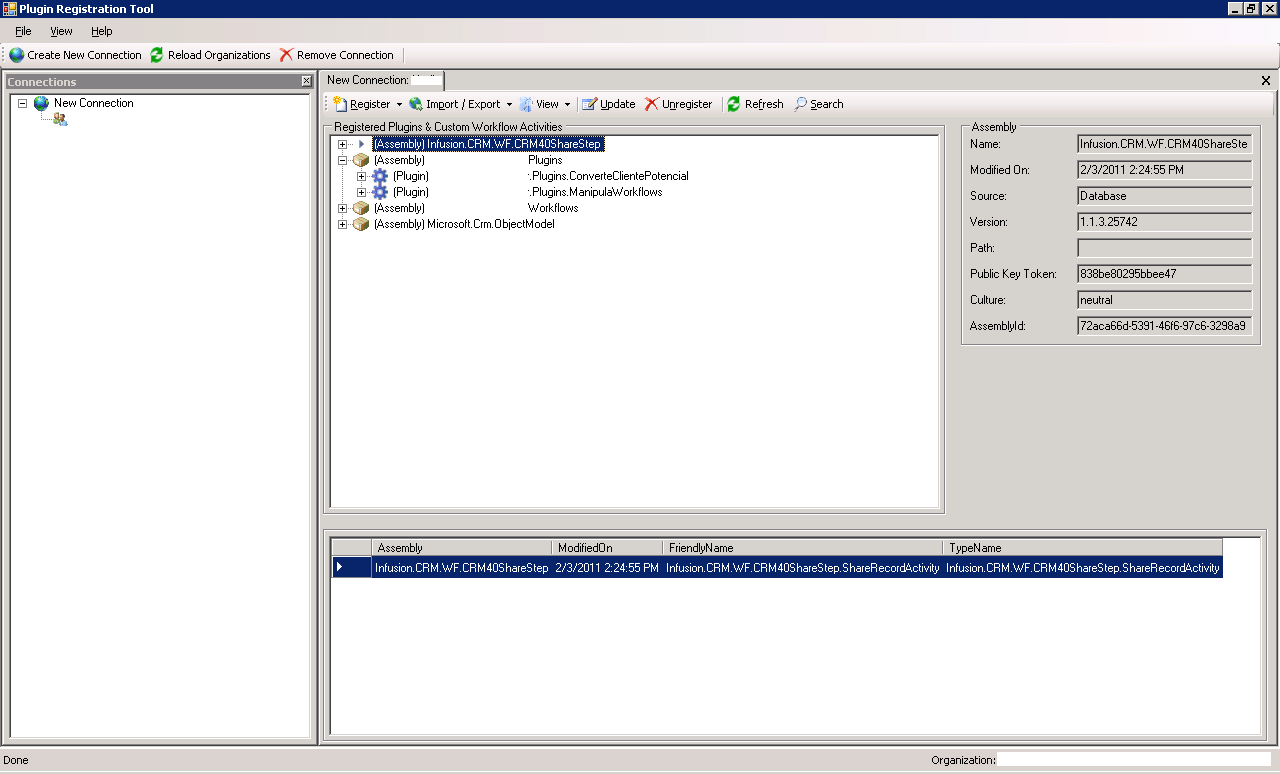Open the Register dropdown
1280x774 pixels.
[x=399, y=104]
